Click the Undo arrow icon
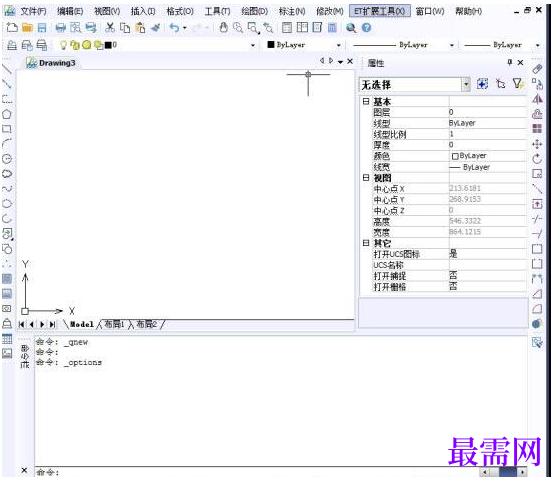560x483 pixels. coord(174,28)
